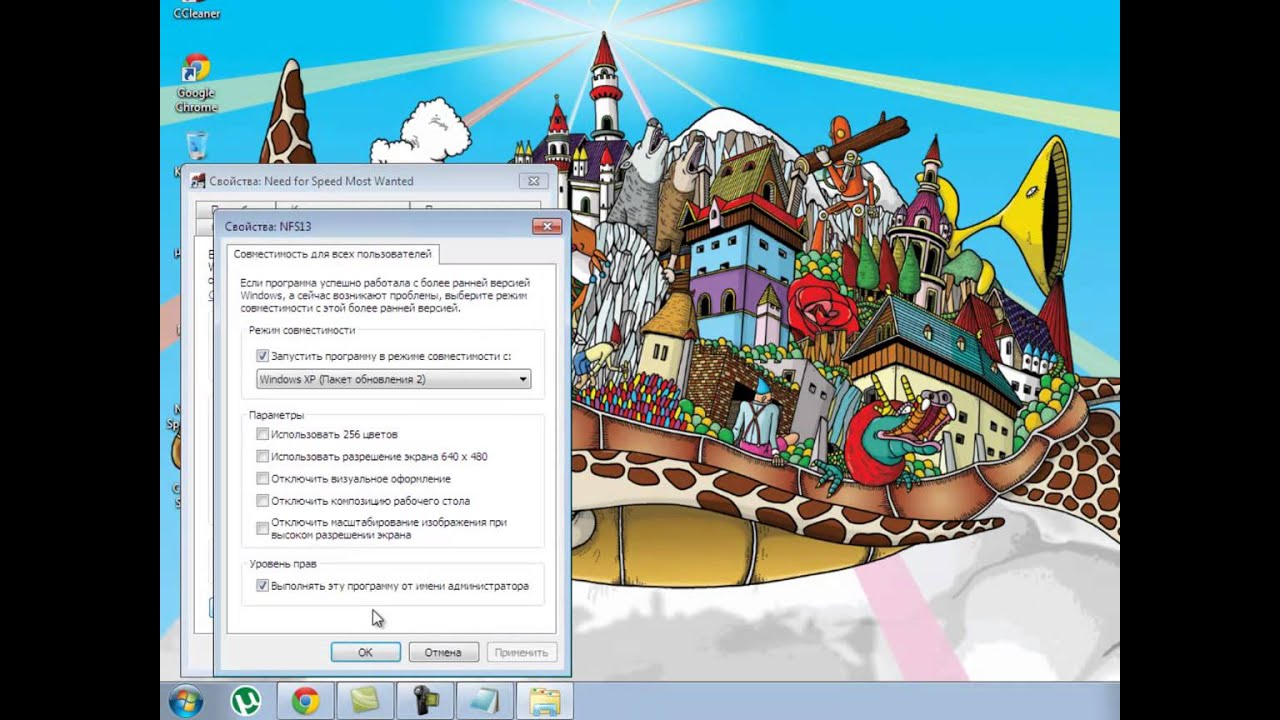Toggle run in compatibility mode checkbox

click(x=262, y=356)
